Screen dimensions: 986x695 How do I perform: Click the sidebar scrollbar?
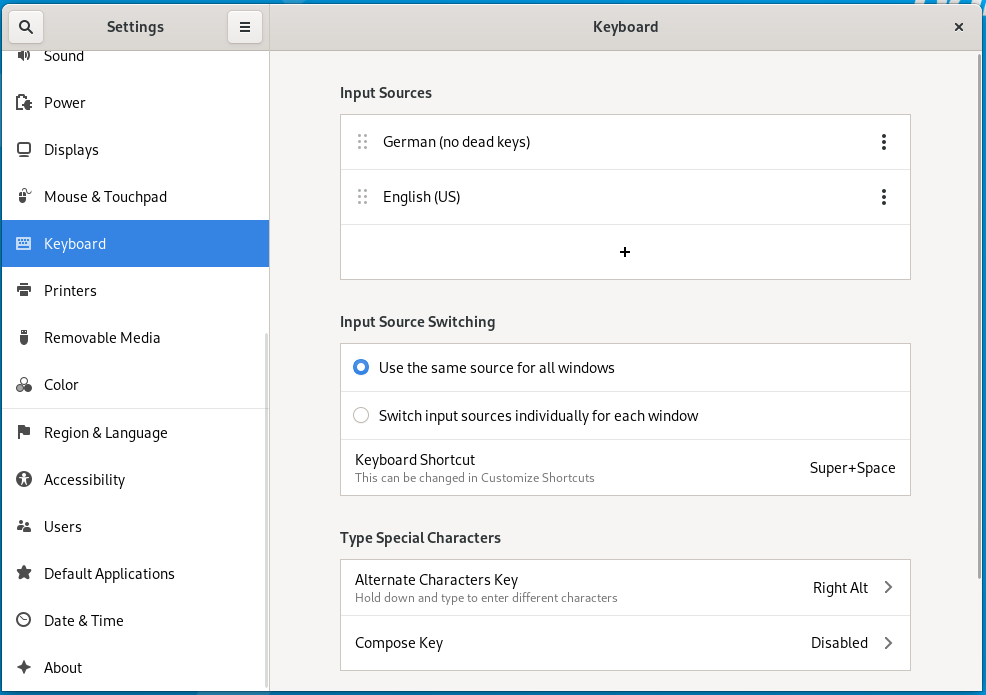266,509
